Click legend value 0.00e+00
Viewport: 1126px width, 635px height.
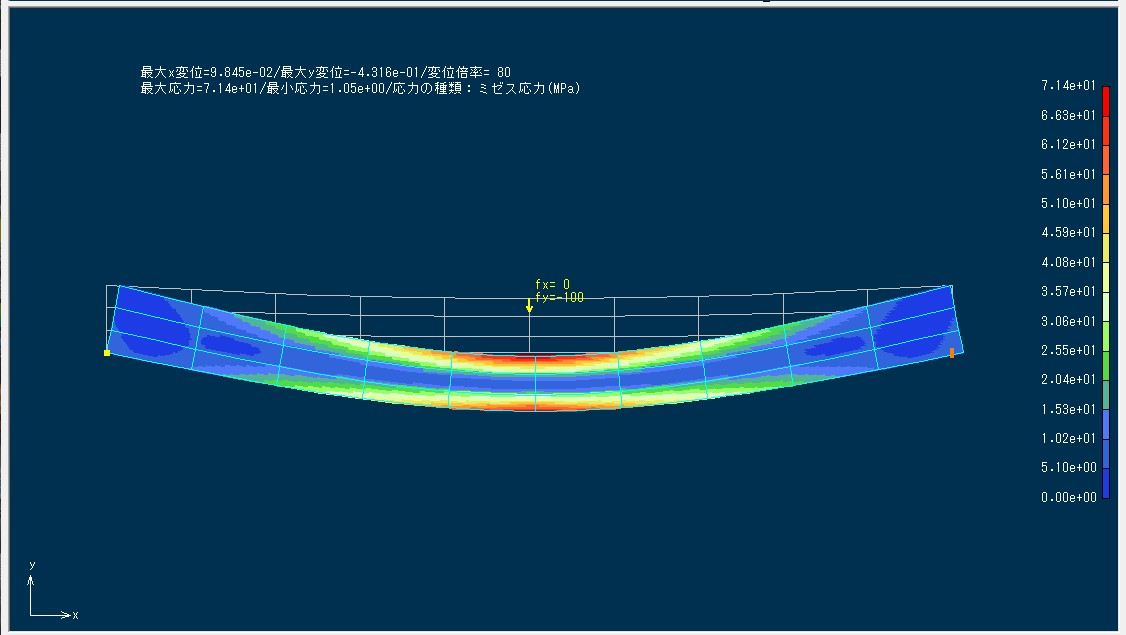(x=1069, y=497)
